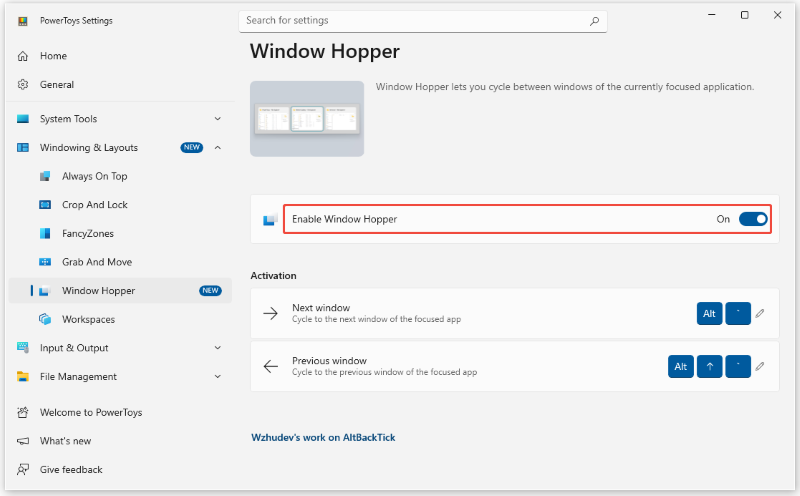Screen dimensions: 800x496
Task: Collapse the Windowing & Layouts chevron
Action: (x=218, y=147)
